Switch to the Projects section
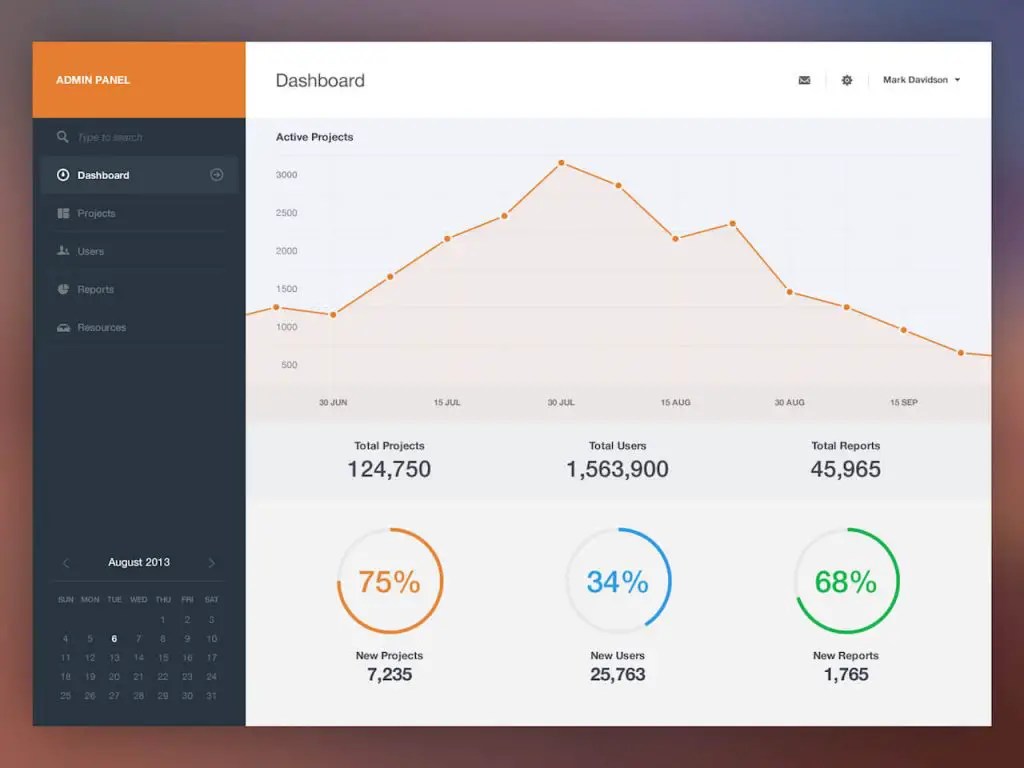Image resolution: width=1024 pixels, height=768 pixels. 98,213
